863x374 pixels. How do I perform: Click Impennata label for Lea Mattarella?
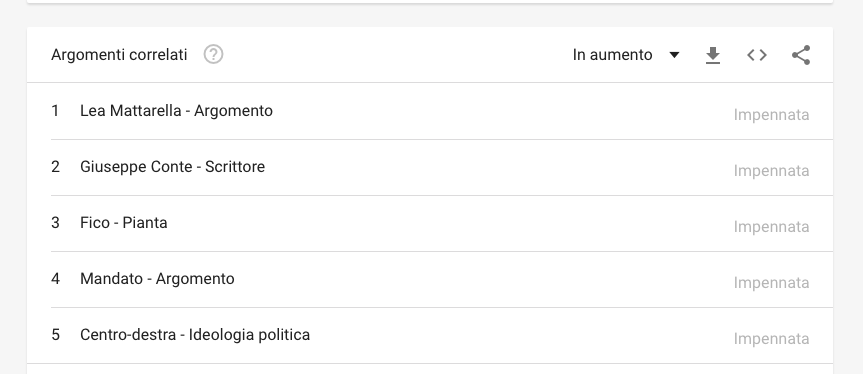[x=771, y=115]
